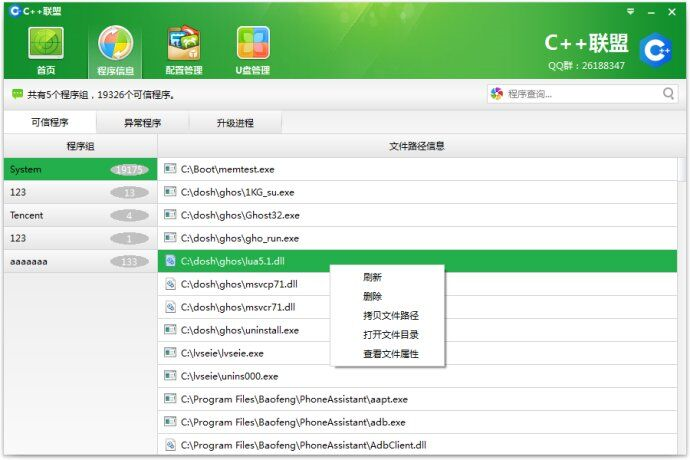Click the QQ群：26188347 text
Screen dimensions: 690x460
586,66
